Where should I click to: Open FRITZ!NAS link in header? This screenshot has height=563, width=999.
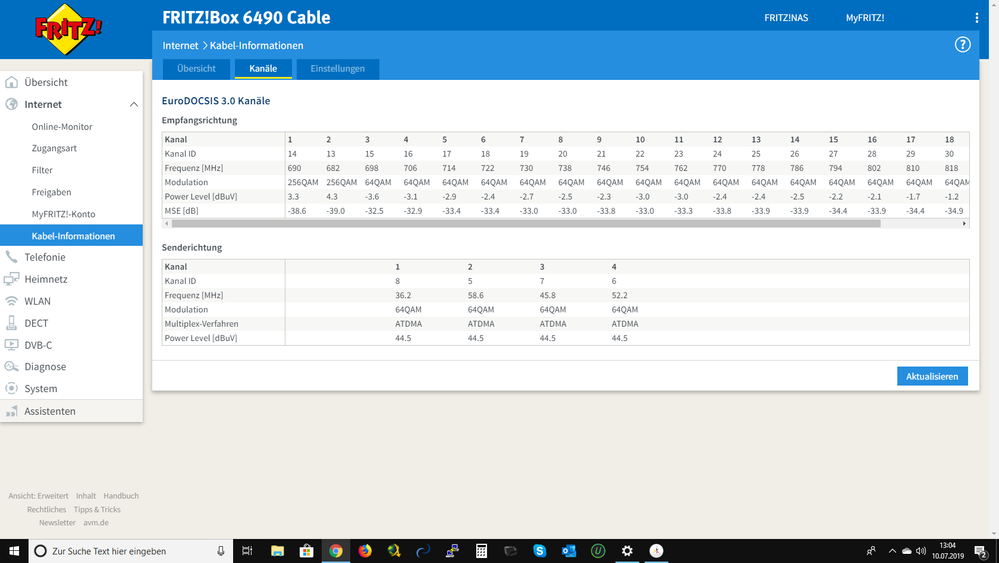[786, 18]
